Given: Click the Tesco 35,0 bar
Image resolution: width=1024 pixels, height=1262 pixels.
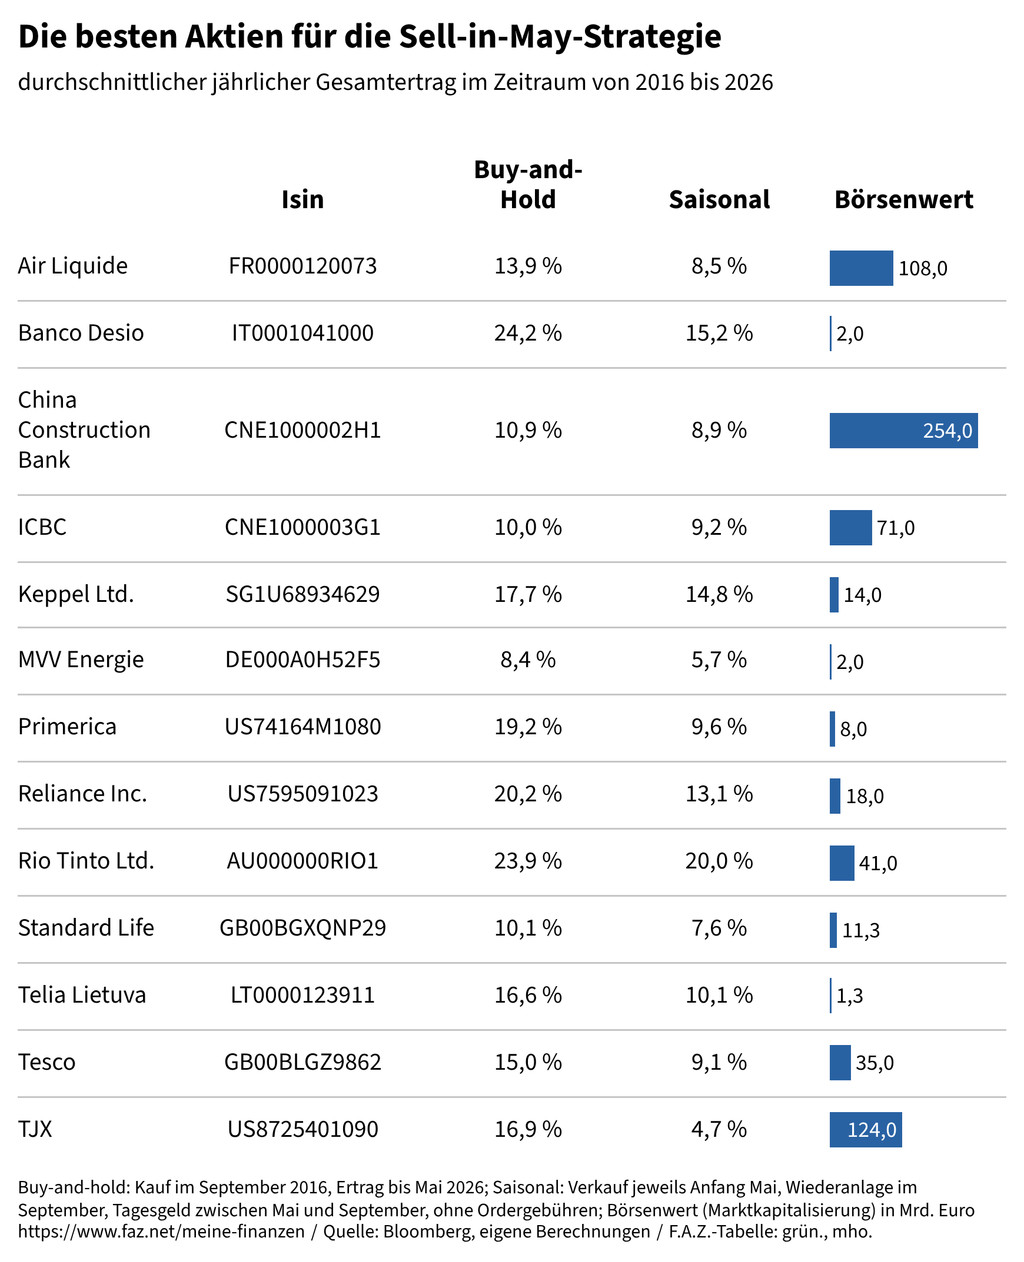Looking at the screenshot, I should click(x=839, y=1062).
